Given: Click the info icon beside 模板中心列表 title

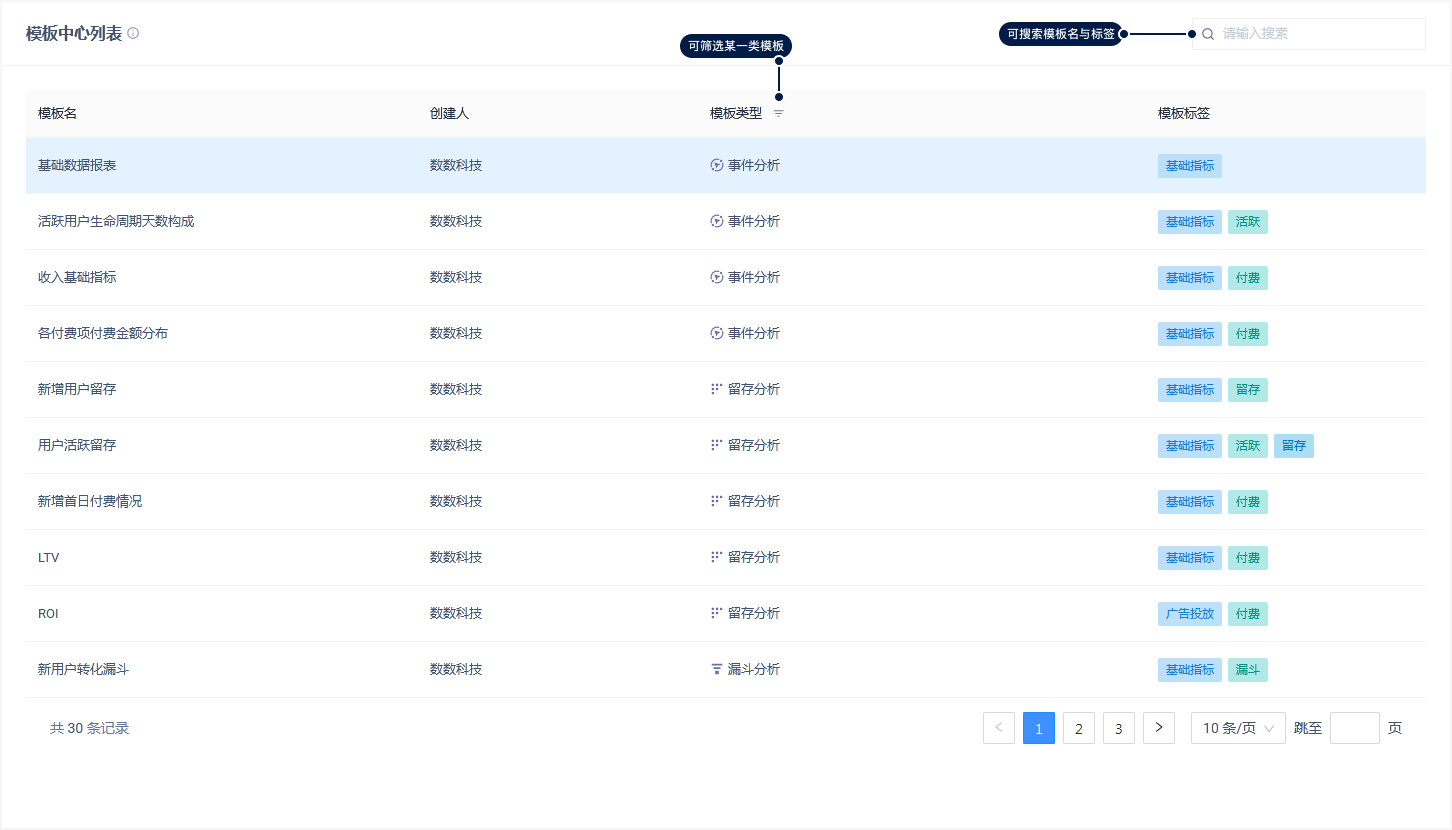Looking at the screenshot, I should pos(133,33).
